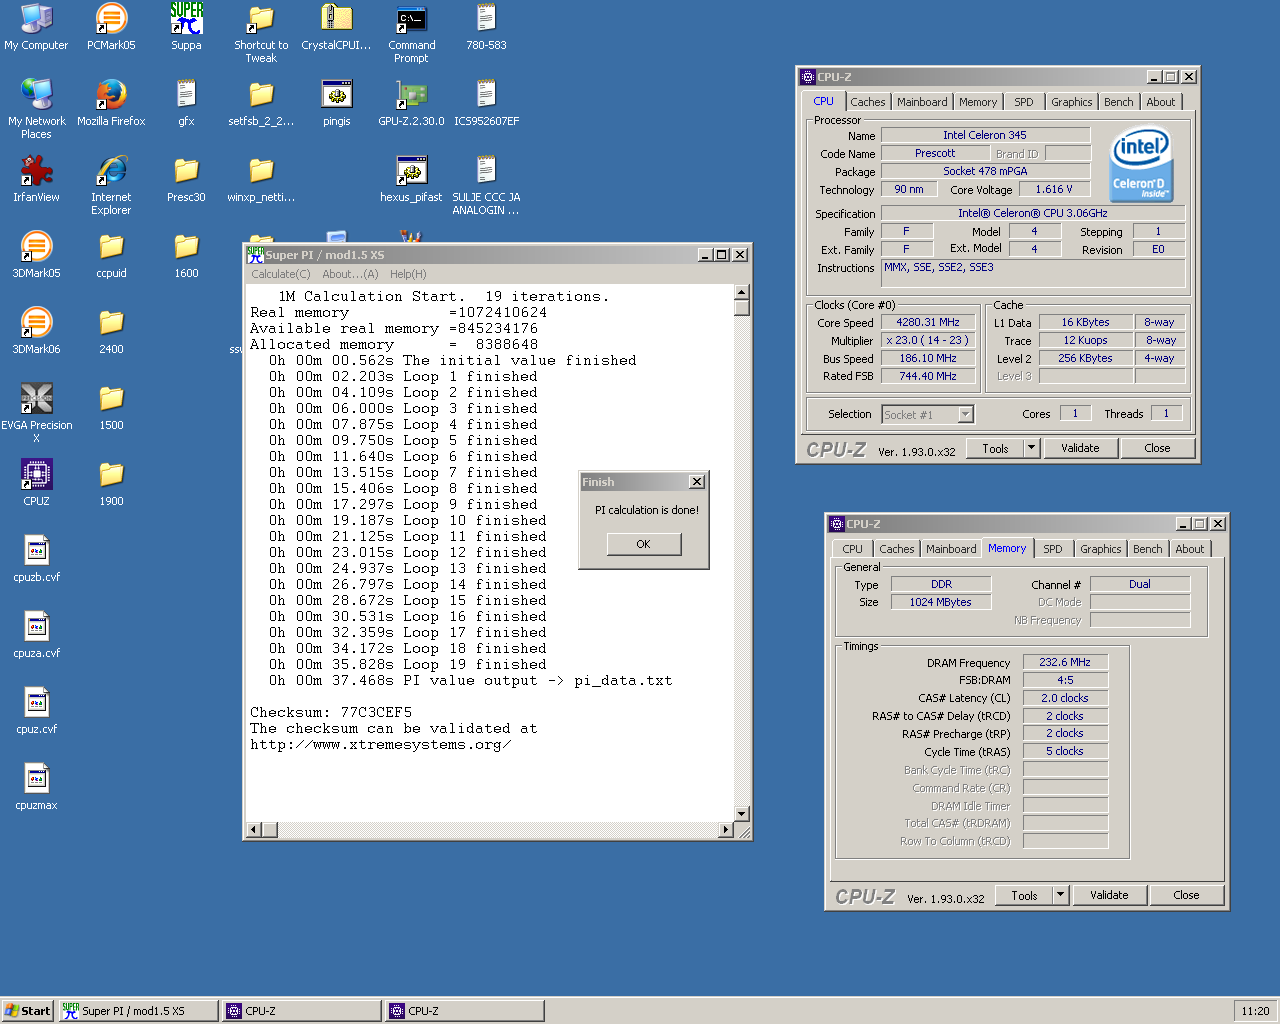Screen dimensions: 1280x1024
Task: Launch the Suppa Super PI shortcut
Action: [x=186, y=26]
